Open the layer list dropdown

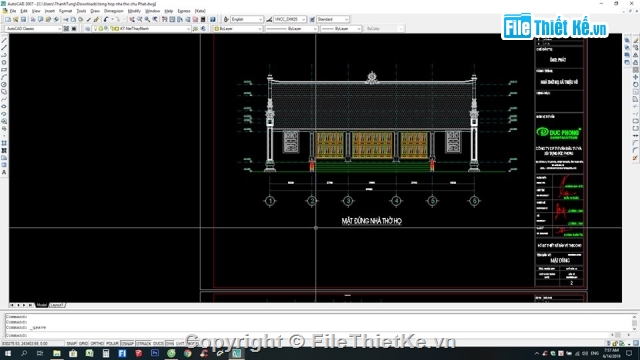click(142, 29)
